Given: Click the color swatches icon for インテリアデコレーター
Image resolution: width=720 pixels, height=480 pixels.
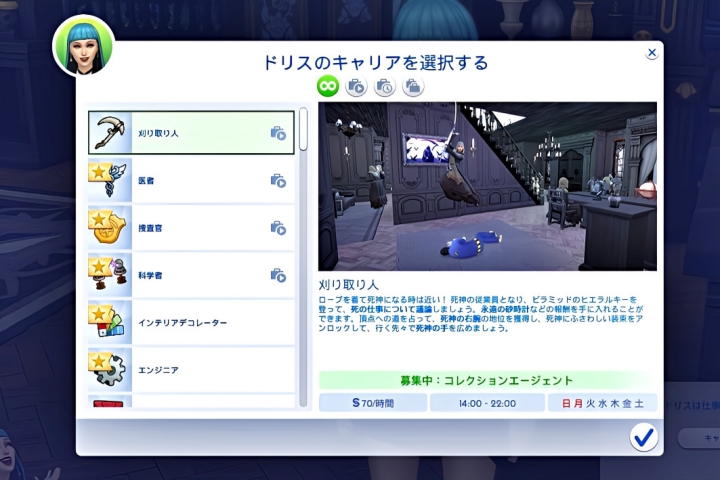Looking at the screenshot, I should click(x=109, y=322).
